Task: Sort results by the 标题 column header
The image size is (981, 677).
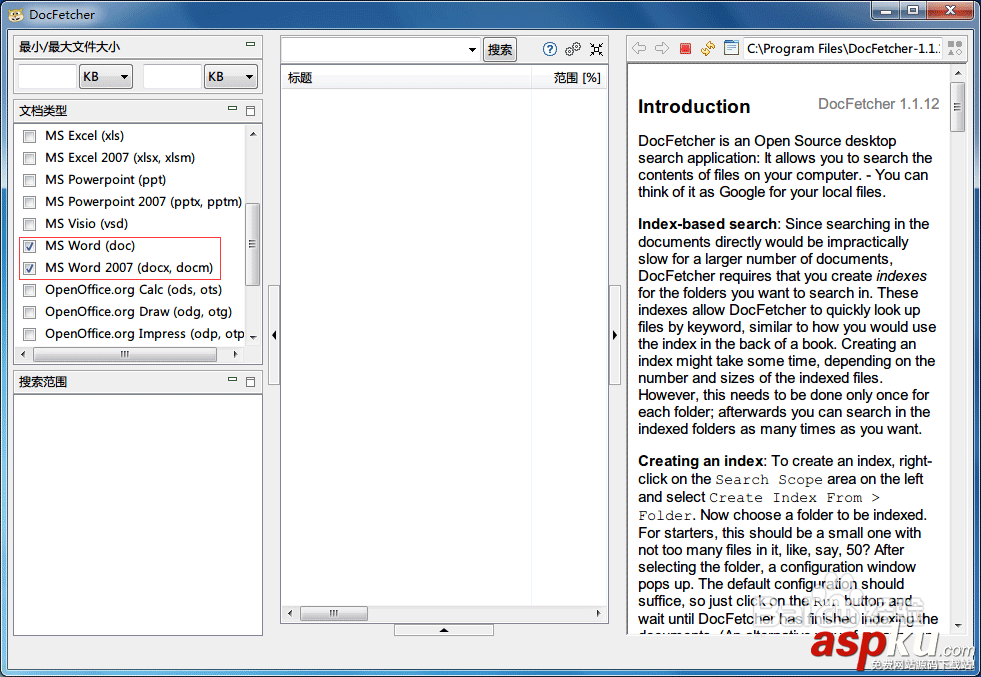Action: 299,78
